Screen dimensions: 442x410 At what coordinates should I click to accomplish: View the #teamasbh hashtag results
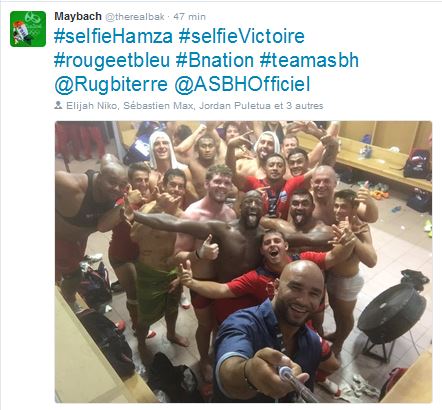(x=309, y=60)
